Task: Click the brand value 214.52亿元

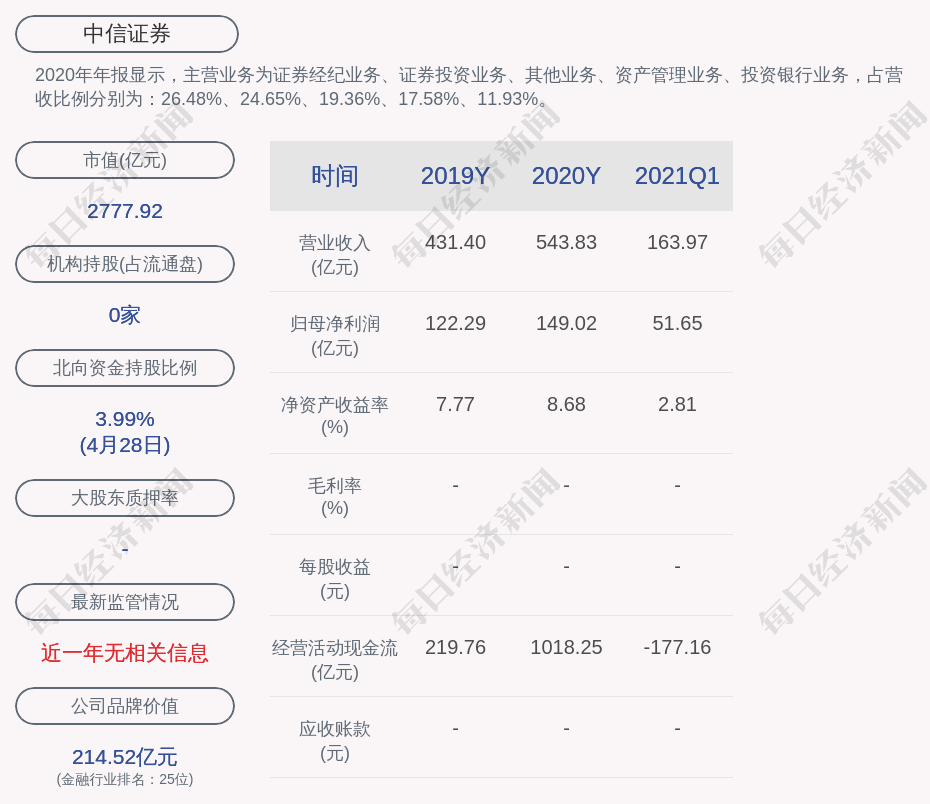Action: (x=124, y=758)
